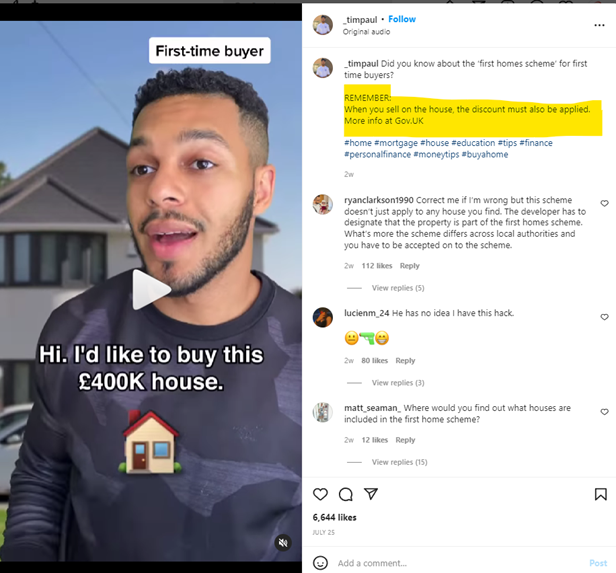Like matt_seaman_'s comment
616x573 pixels.
coord(604,412)
